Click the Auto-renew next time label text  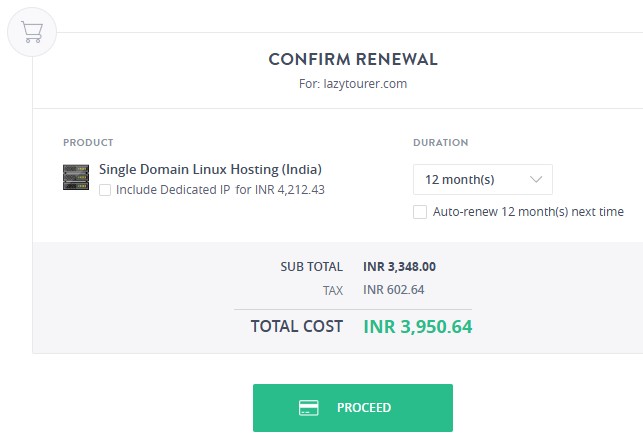(528, 212)
